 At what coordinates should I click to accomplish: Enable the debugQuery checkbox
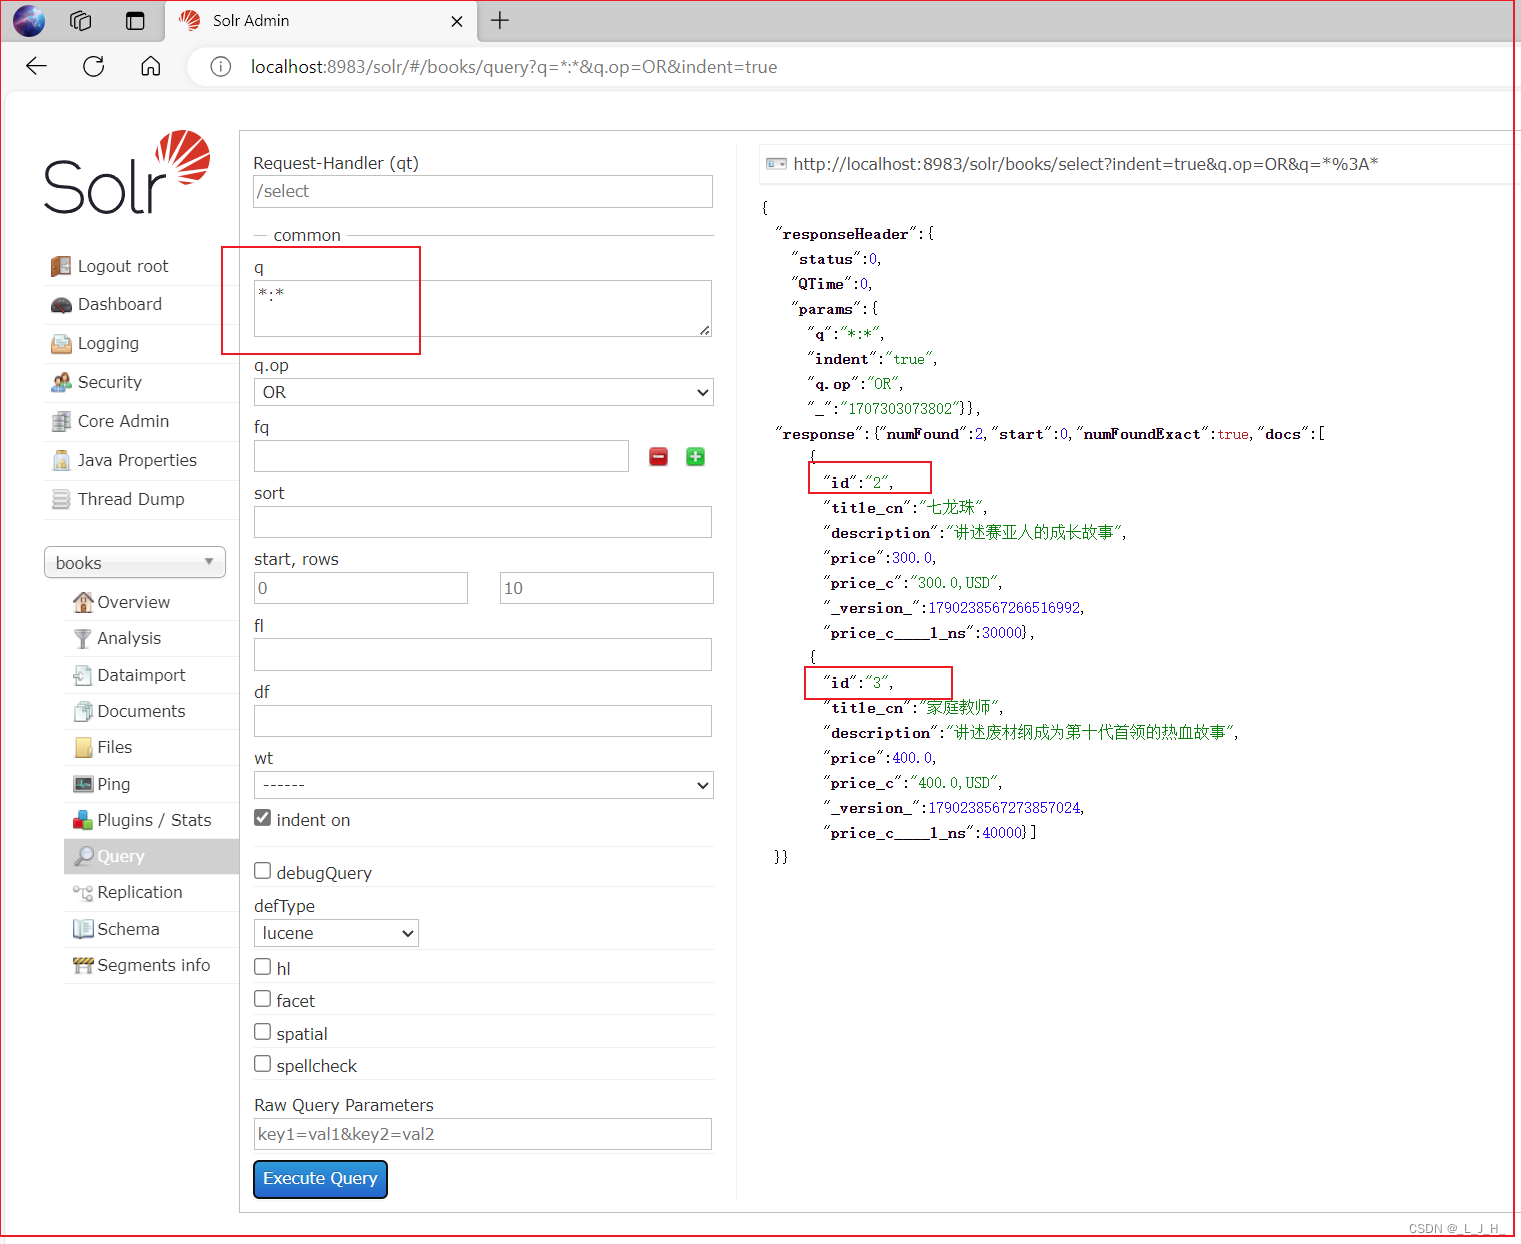pos(263,871)
